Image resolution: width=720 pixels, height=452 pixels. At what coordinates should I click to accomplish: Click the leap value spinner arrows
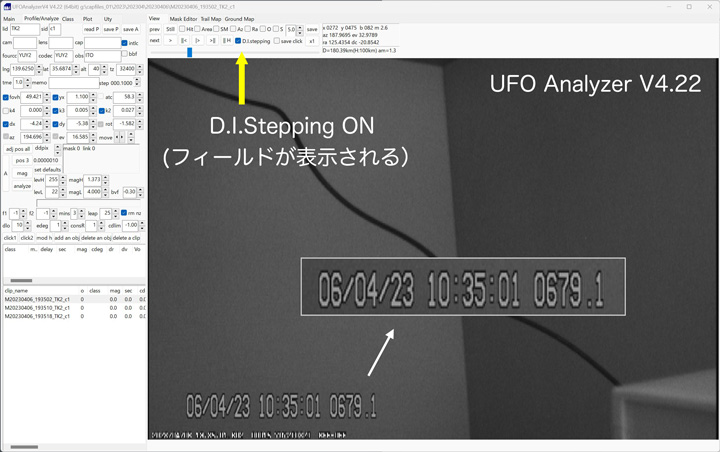[x=115, y=213]
